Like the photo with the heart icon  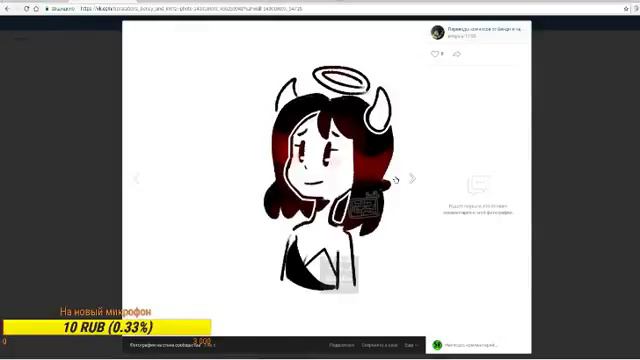click(x=435, y=54)
